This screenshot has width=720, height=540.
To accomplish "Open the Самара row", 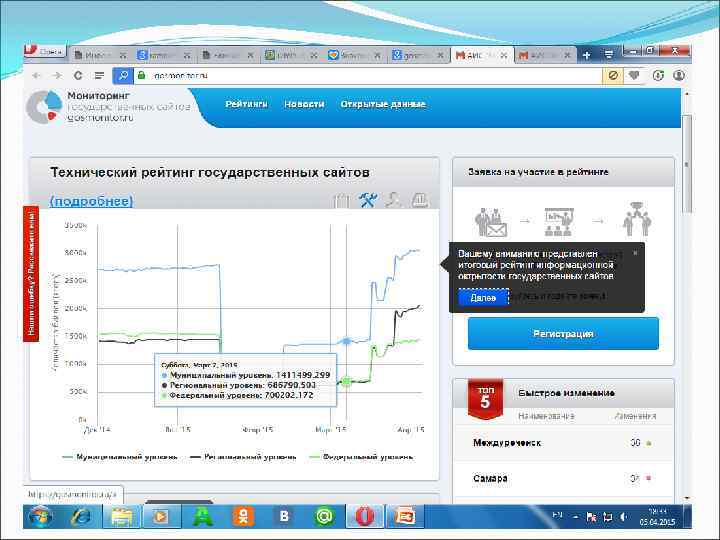I will (564, 478).
